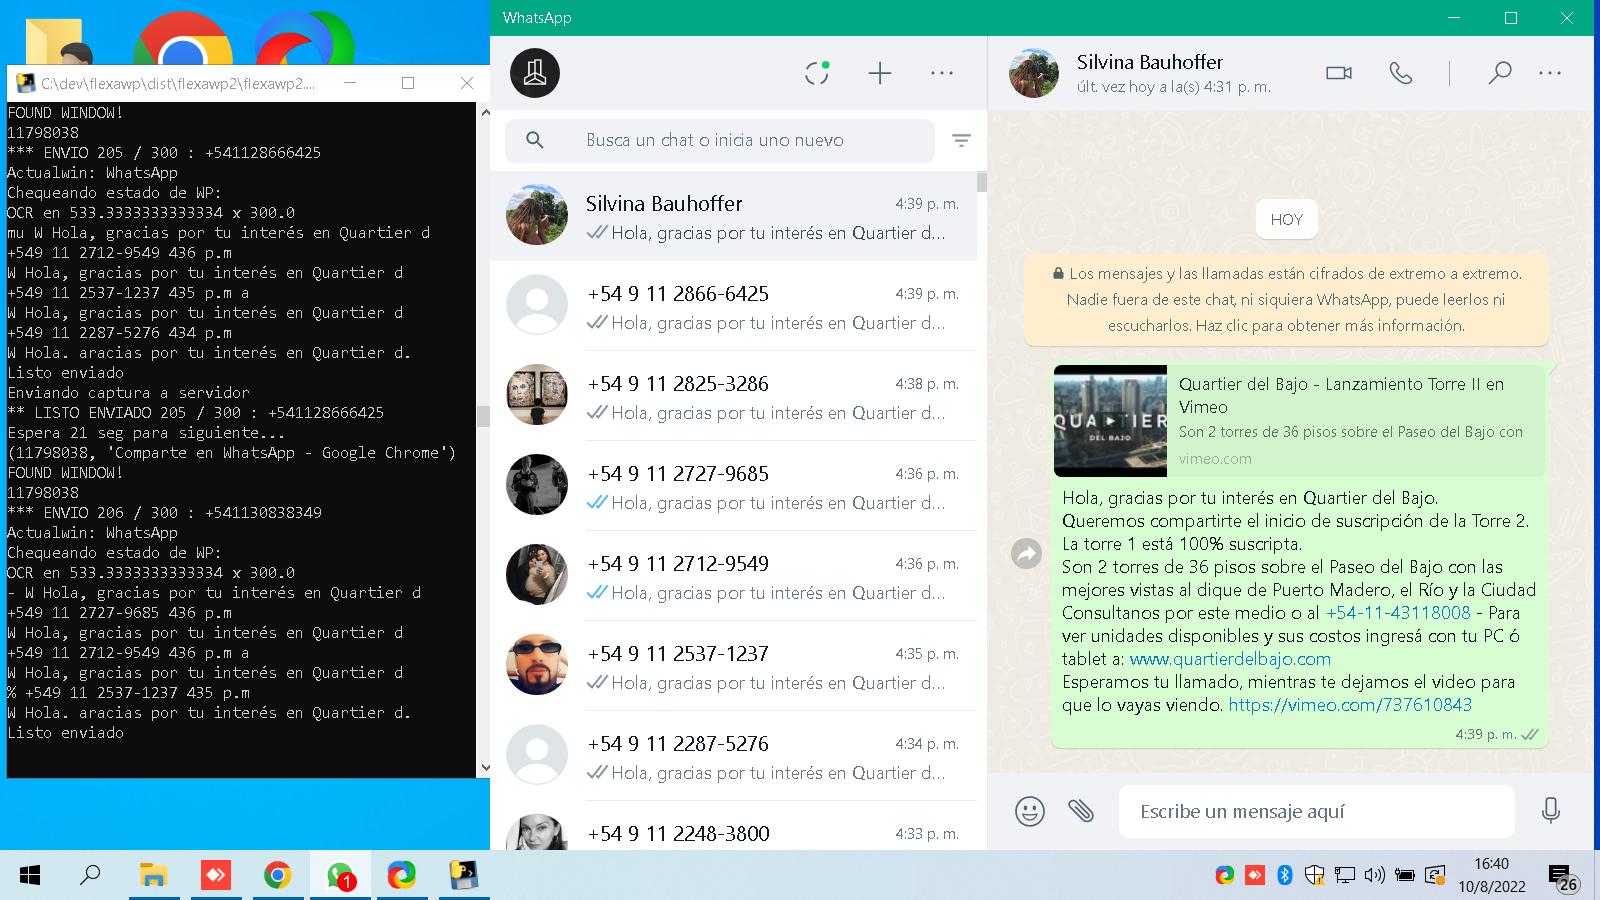Open the volume control in system tray
This screenshot has height=900, width=1600.
(x=1375, y=876)
